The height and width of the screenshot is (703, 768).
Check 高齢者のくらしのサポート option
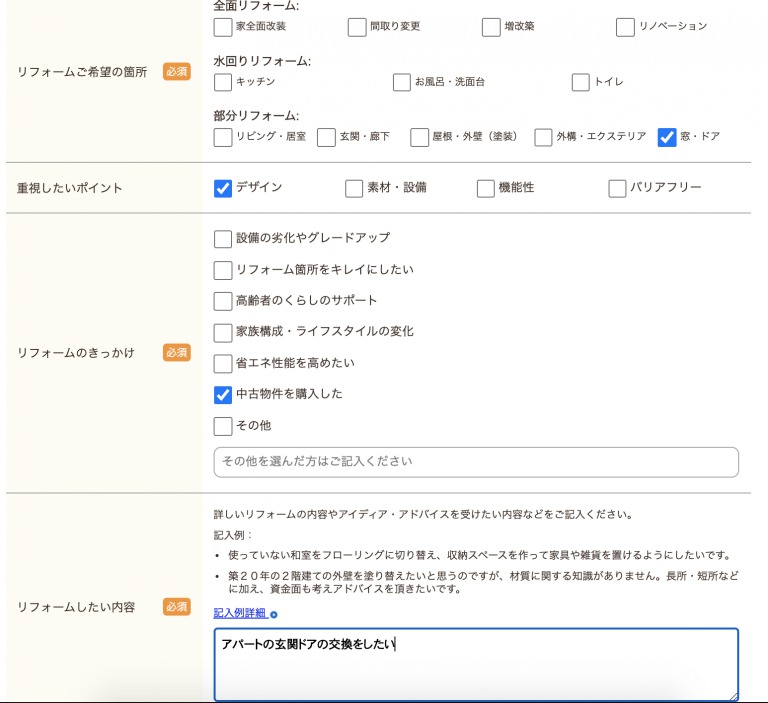(223, 301)
